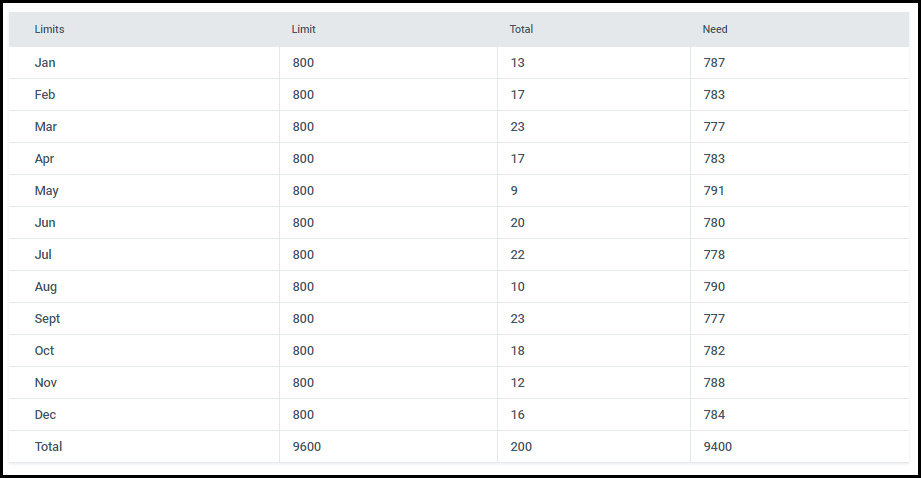Click the Nov need value 788
Screen dimensions: 921x478
[x=714, y=383]
